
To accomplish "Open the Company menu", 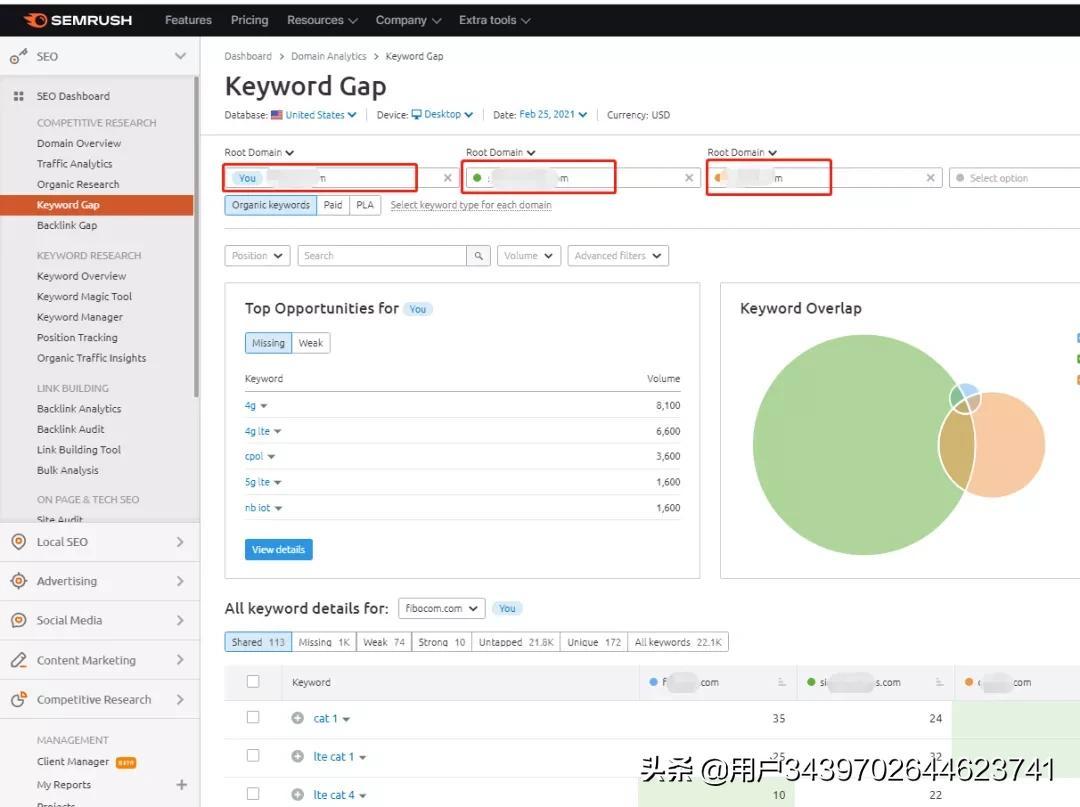I will (408, 21).
